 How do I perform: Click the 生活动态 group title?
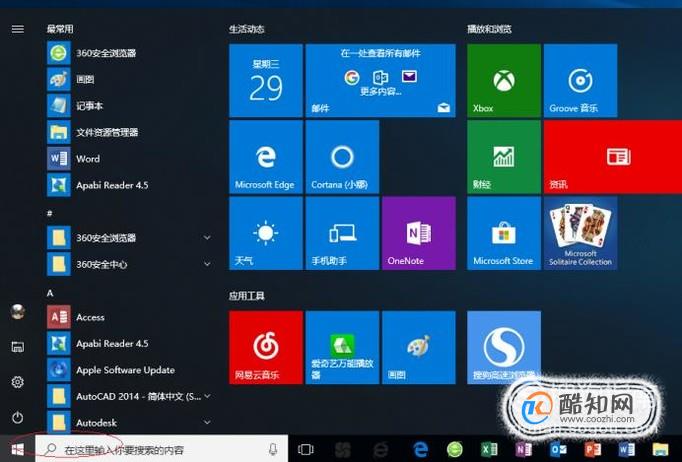click(247, 29)
